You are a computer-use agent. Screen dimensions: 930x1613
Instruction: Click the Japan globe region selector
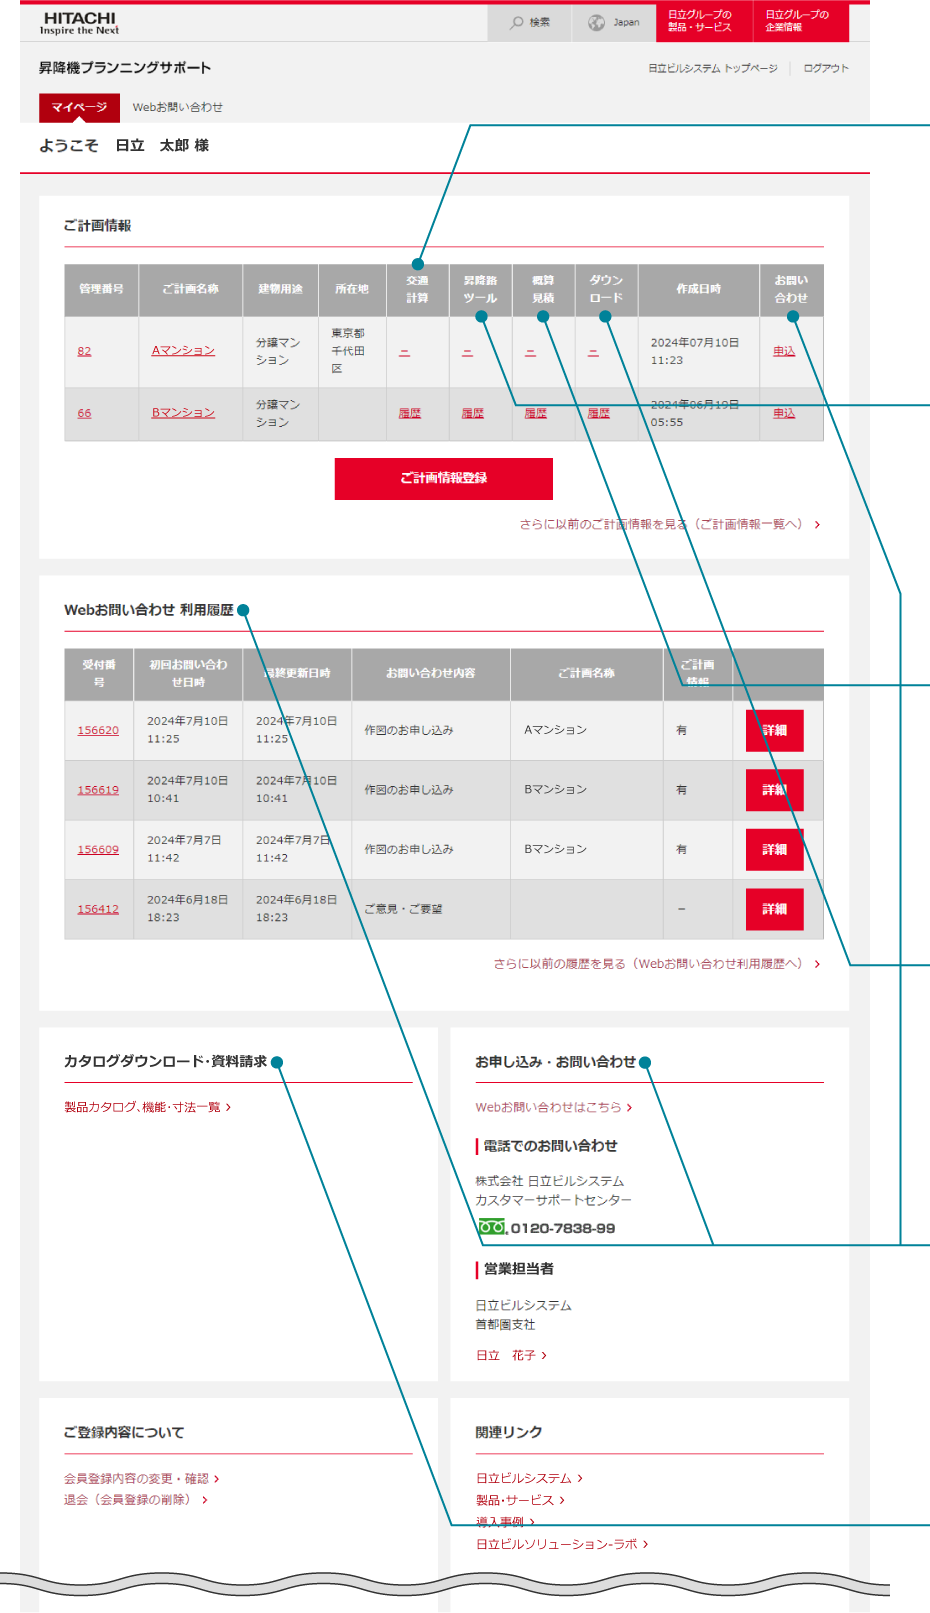[614, 22]
